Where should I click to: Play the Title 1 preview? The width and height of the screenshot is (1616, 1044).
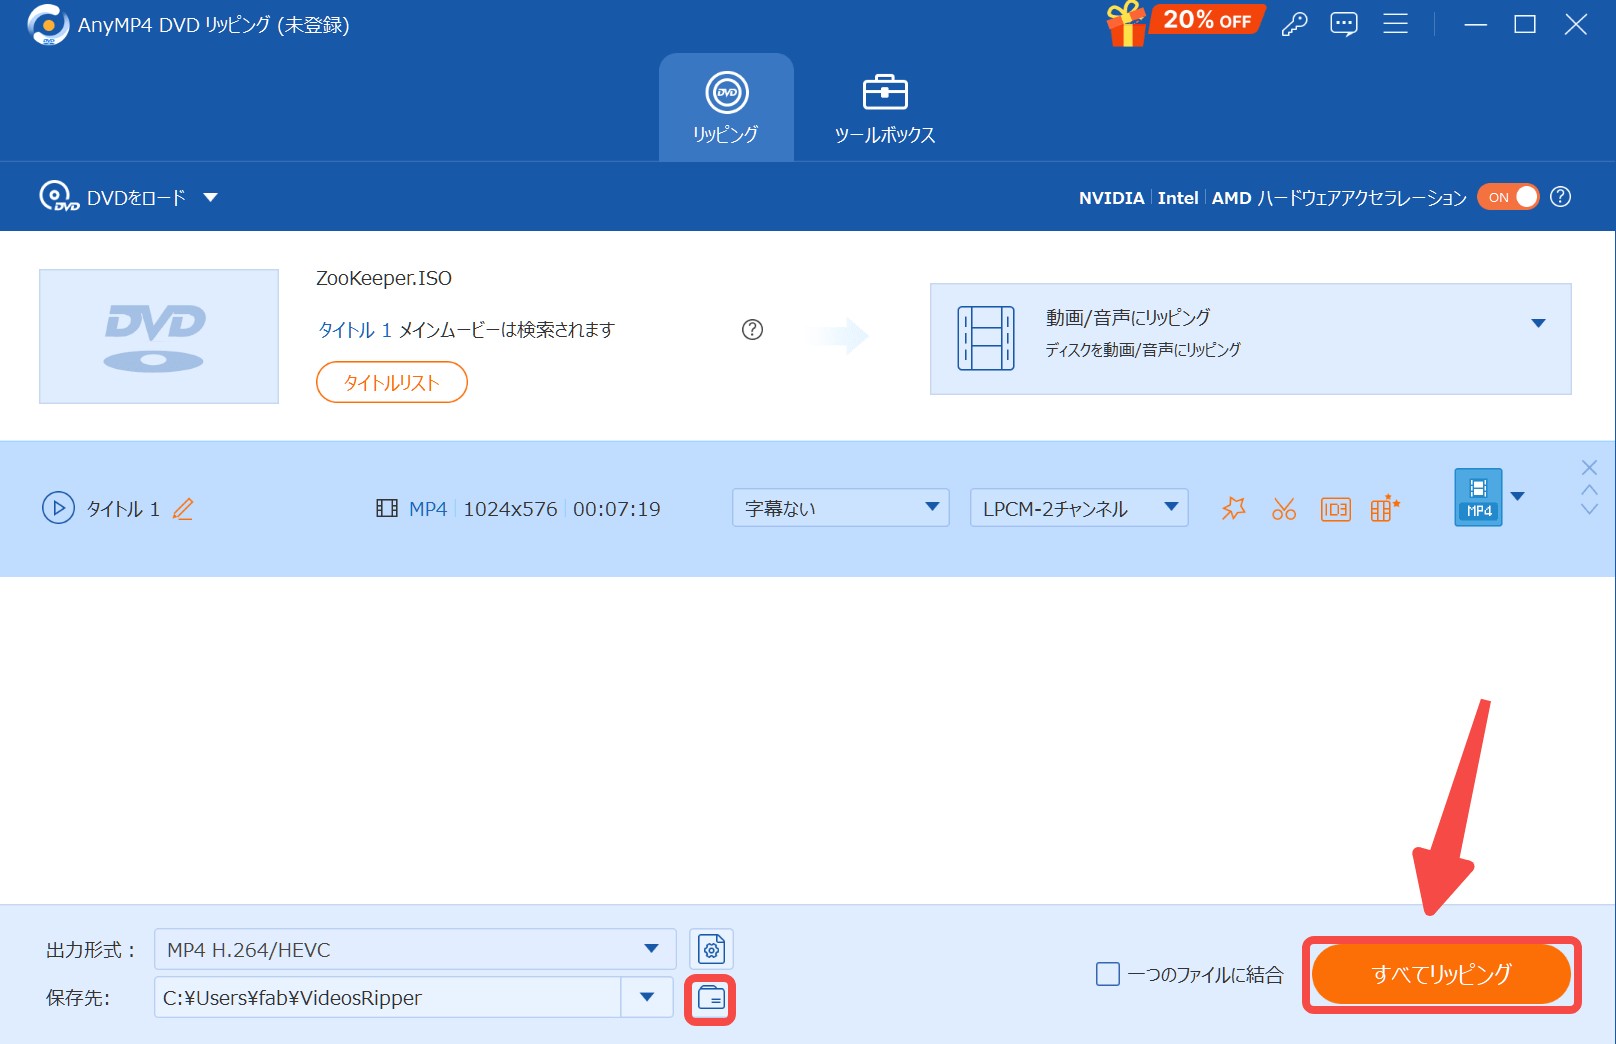click(58, 508)
